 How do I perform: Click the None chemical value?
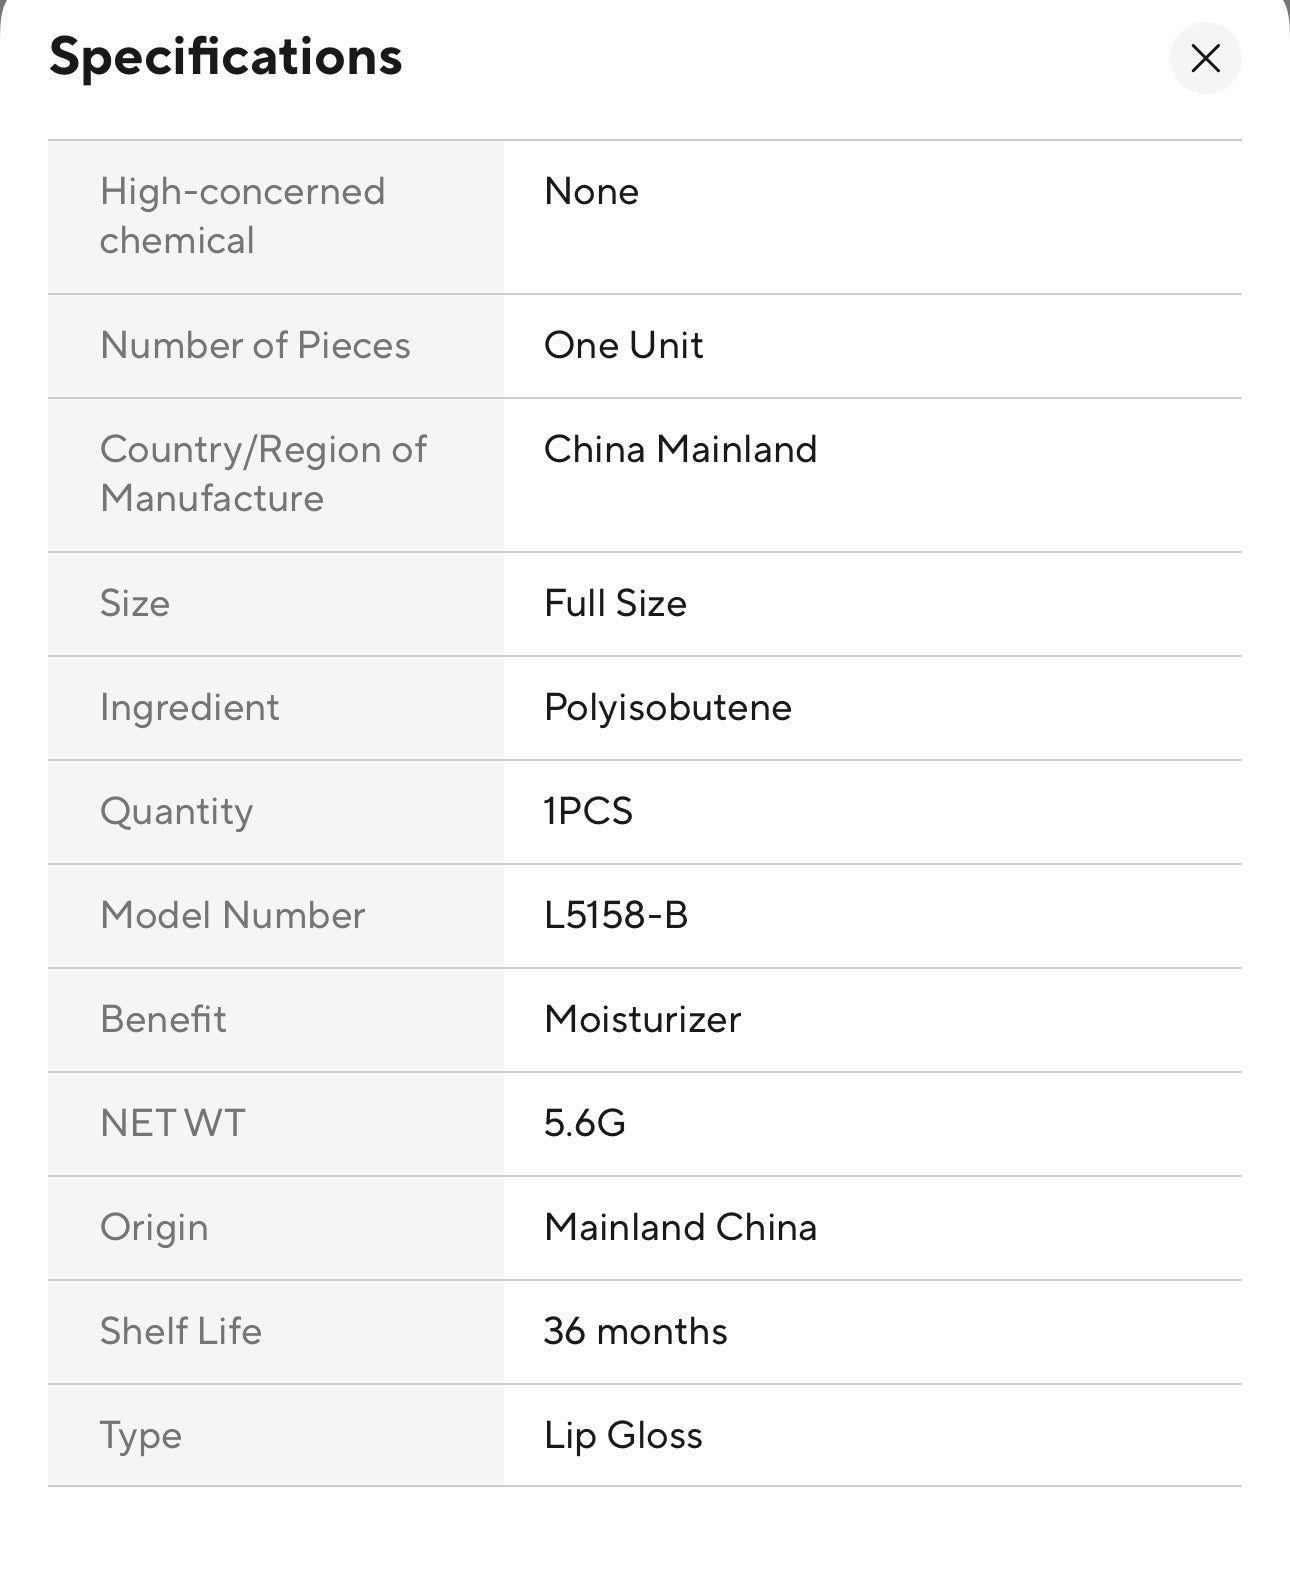[591, 191]
